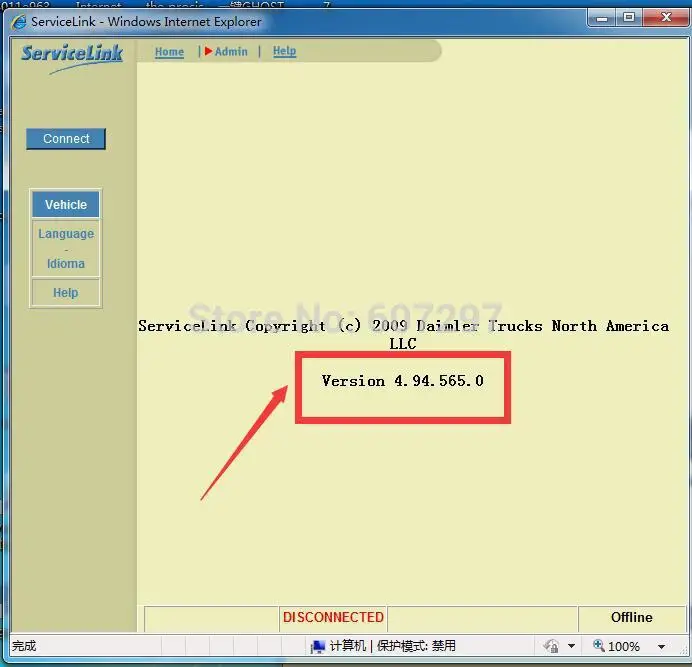Open the Home link in navigation bar
The width and height of the screenshot is (692, 667).
169,52
